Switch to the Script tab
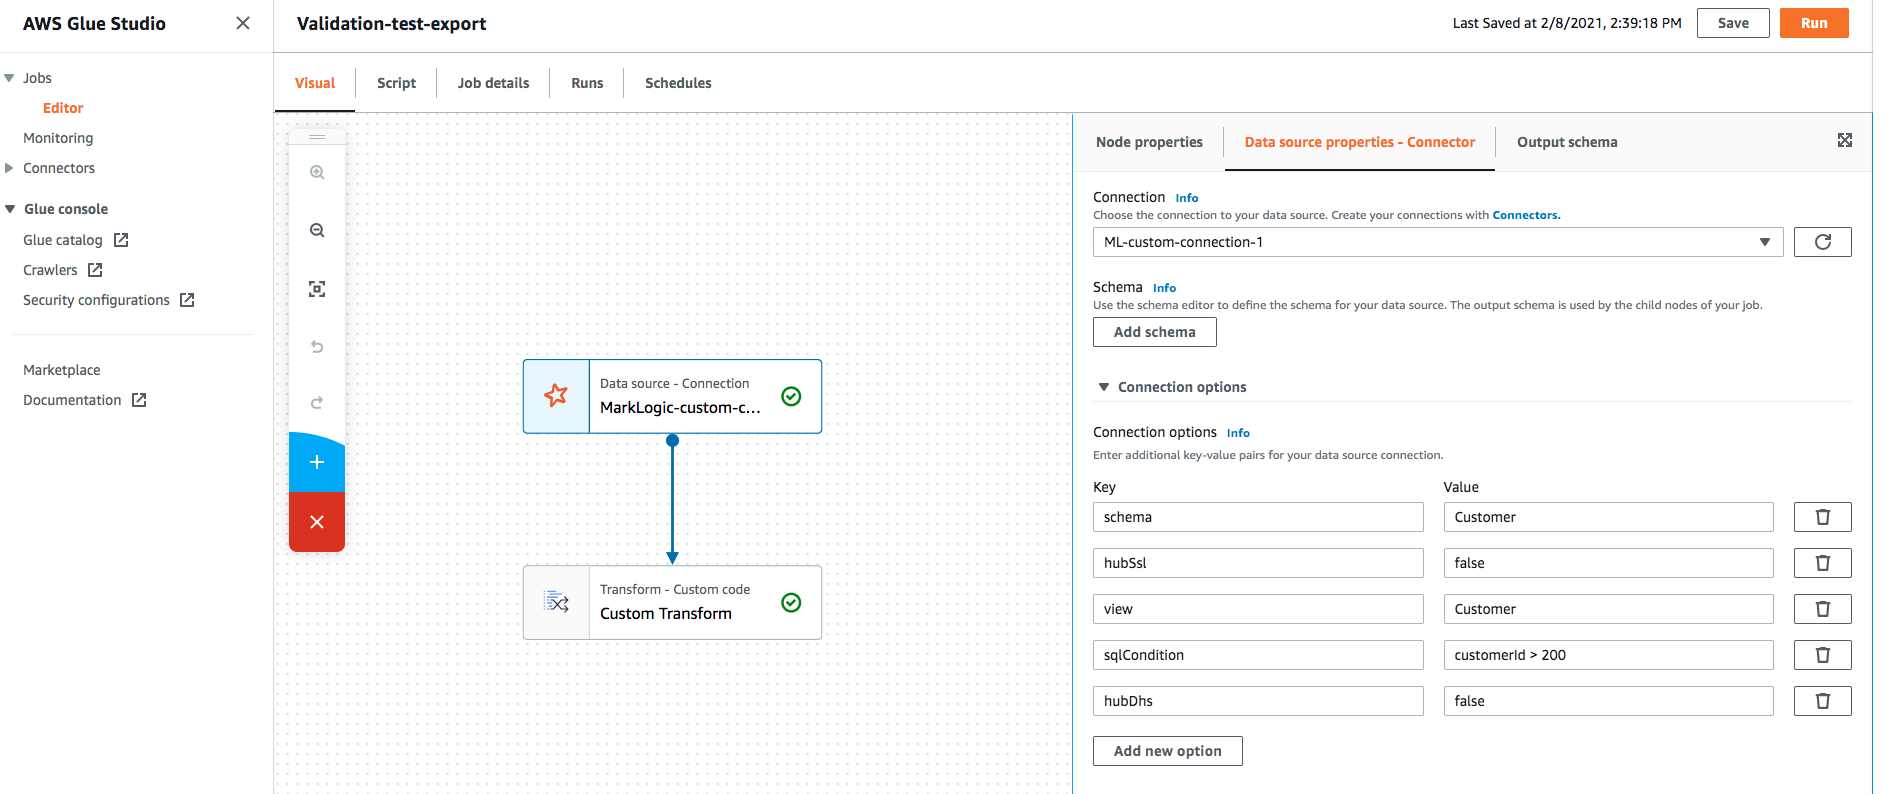The image size is (1883, 794). (396, 83)
